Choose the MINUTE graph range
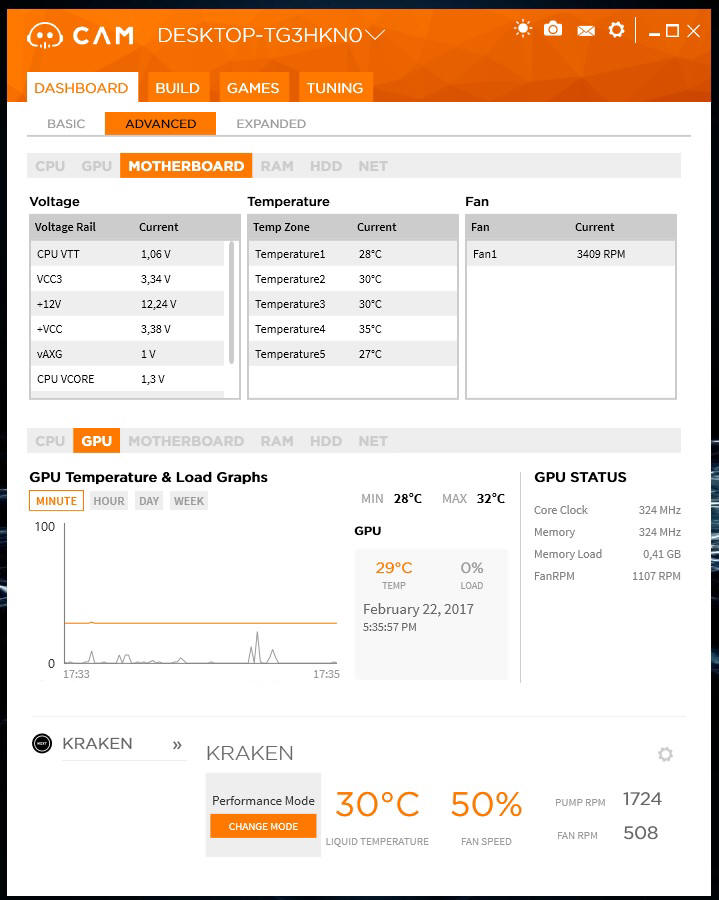719x900 pixels. [56, 501]
